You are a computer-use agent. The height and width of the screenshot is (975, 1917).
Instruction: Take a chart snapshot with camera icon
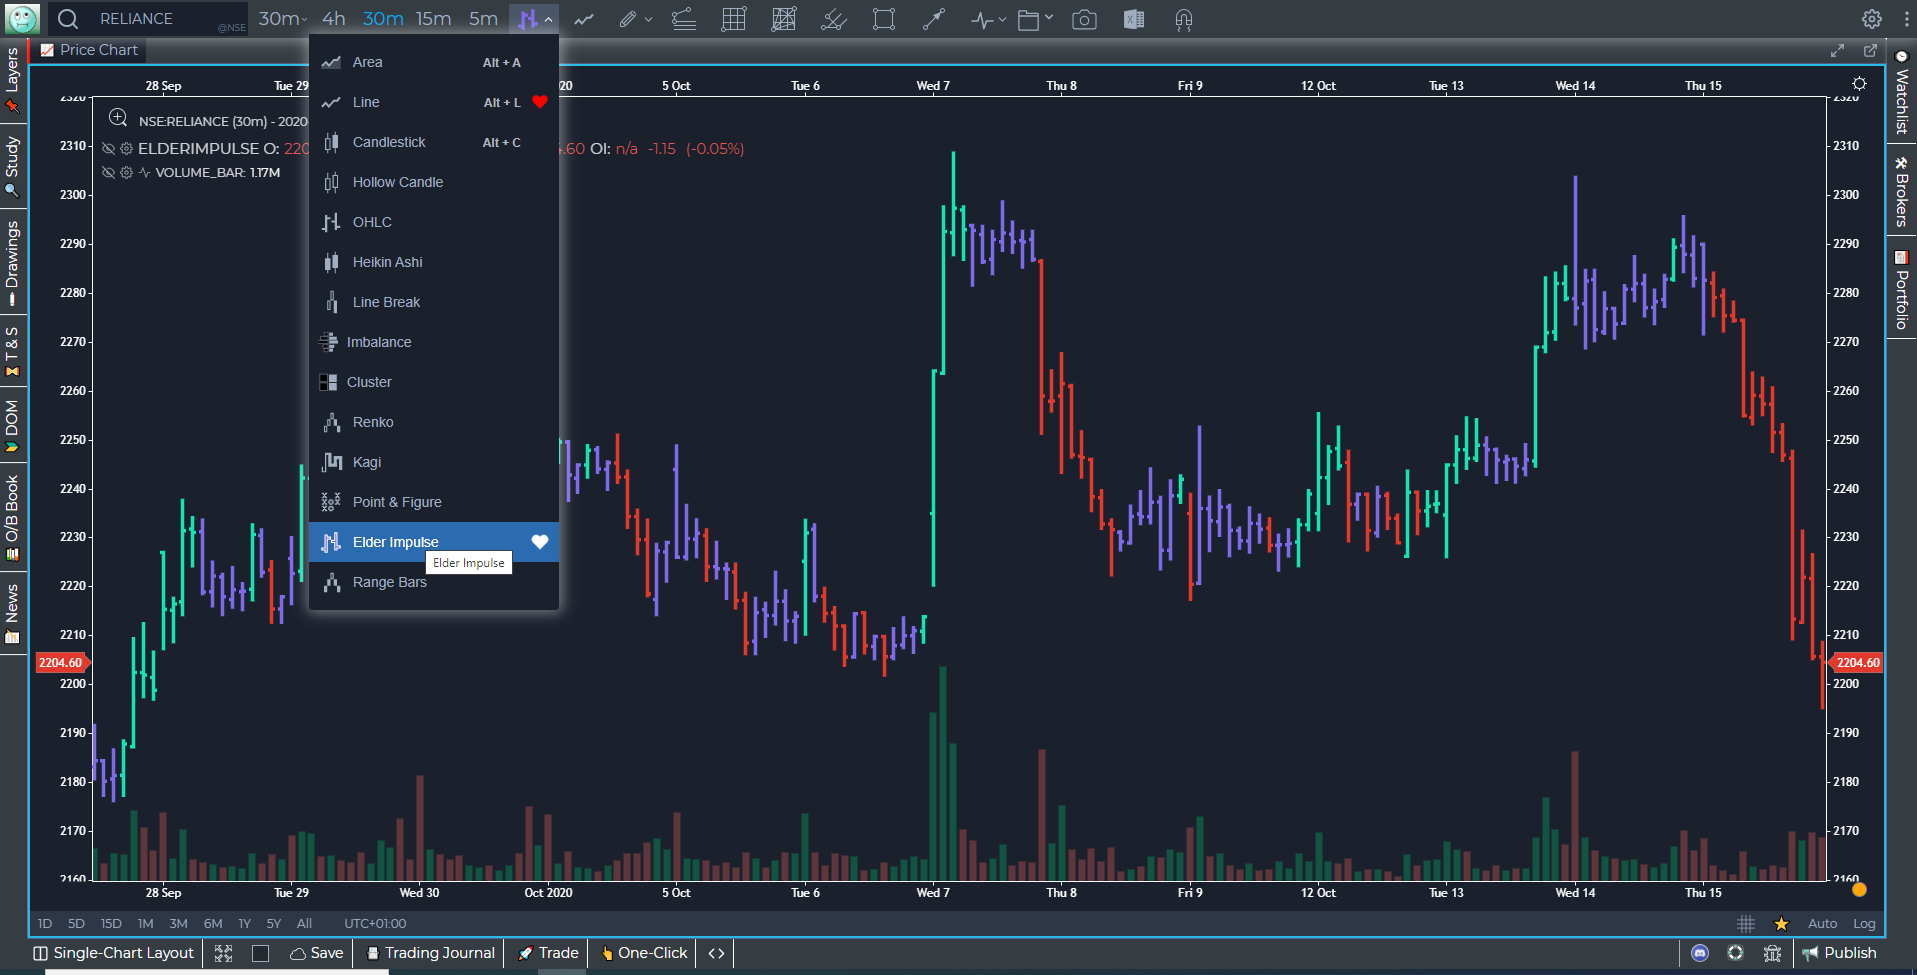click(x=1084, y=20)
